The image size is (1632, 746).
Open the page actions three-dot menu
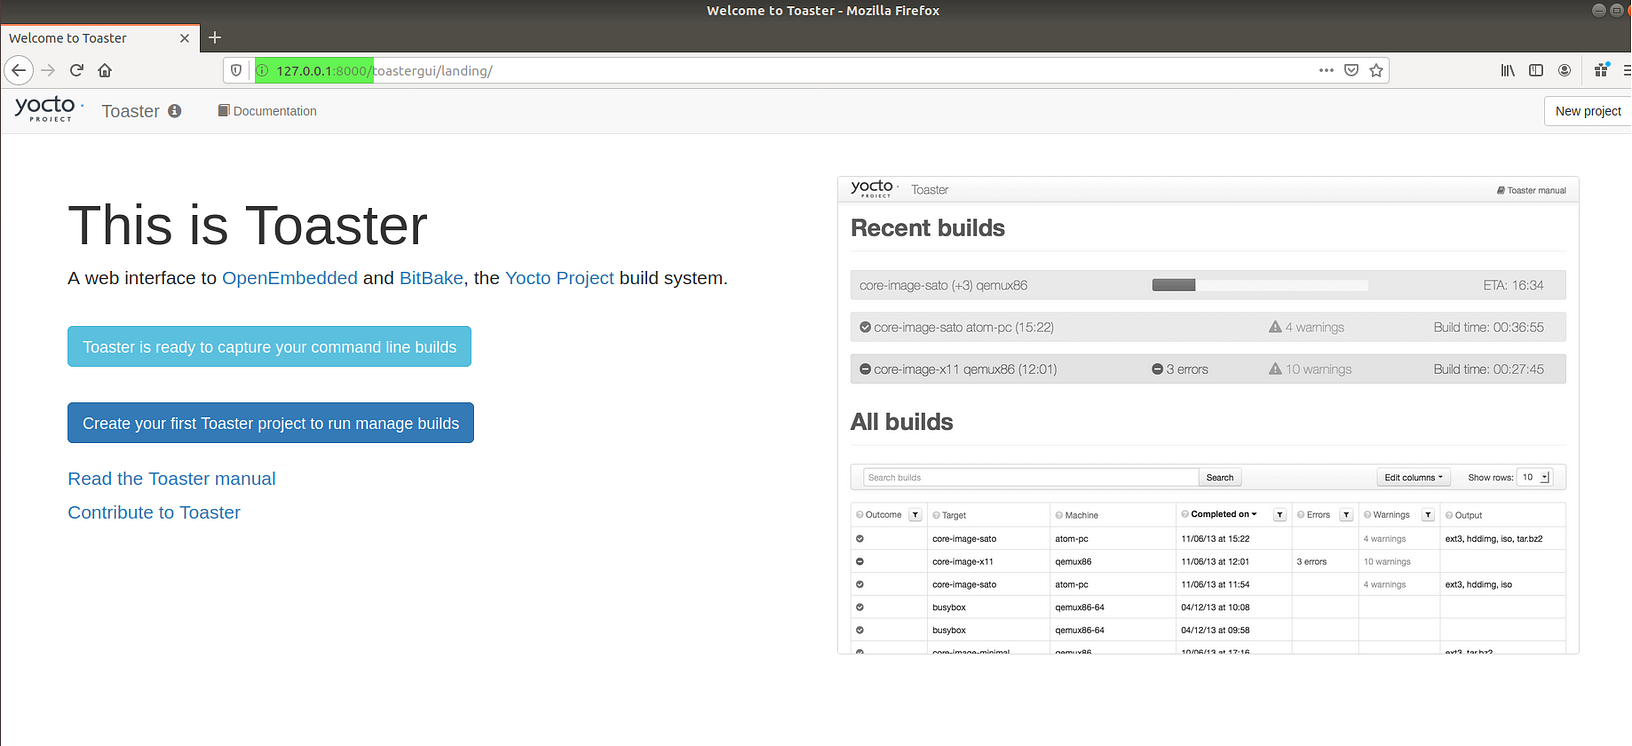coord(1326,70)
